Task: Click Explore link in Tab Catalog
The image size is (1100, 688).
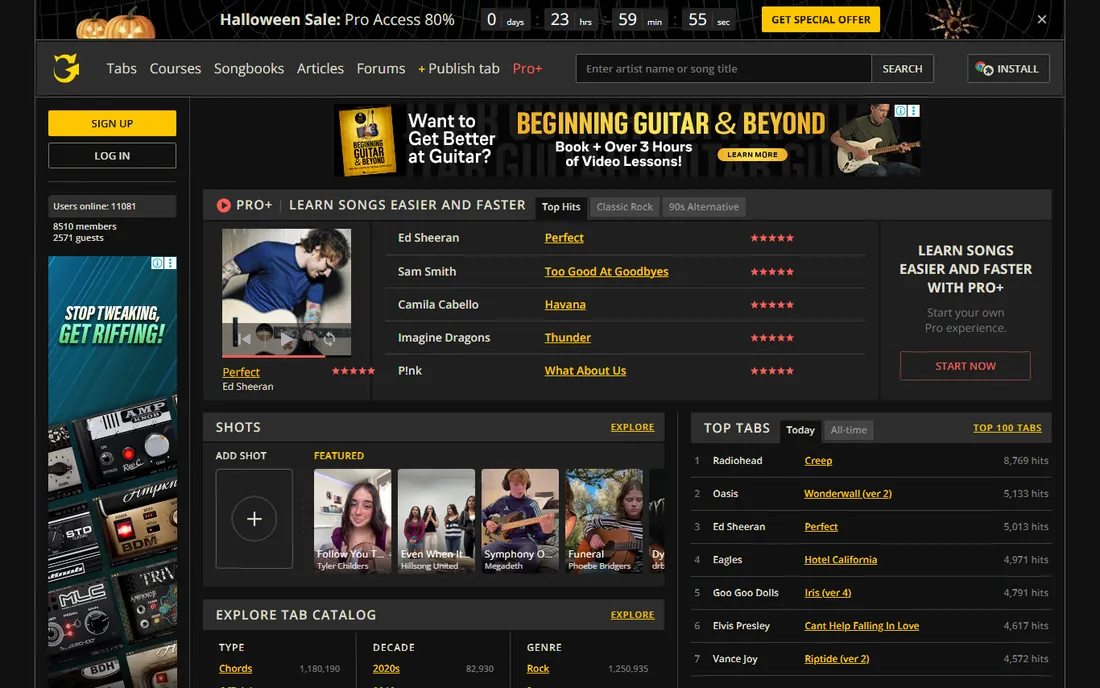Action: tap(632, 615)
